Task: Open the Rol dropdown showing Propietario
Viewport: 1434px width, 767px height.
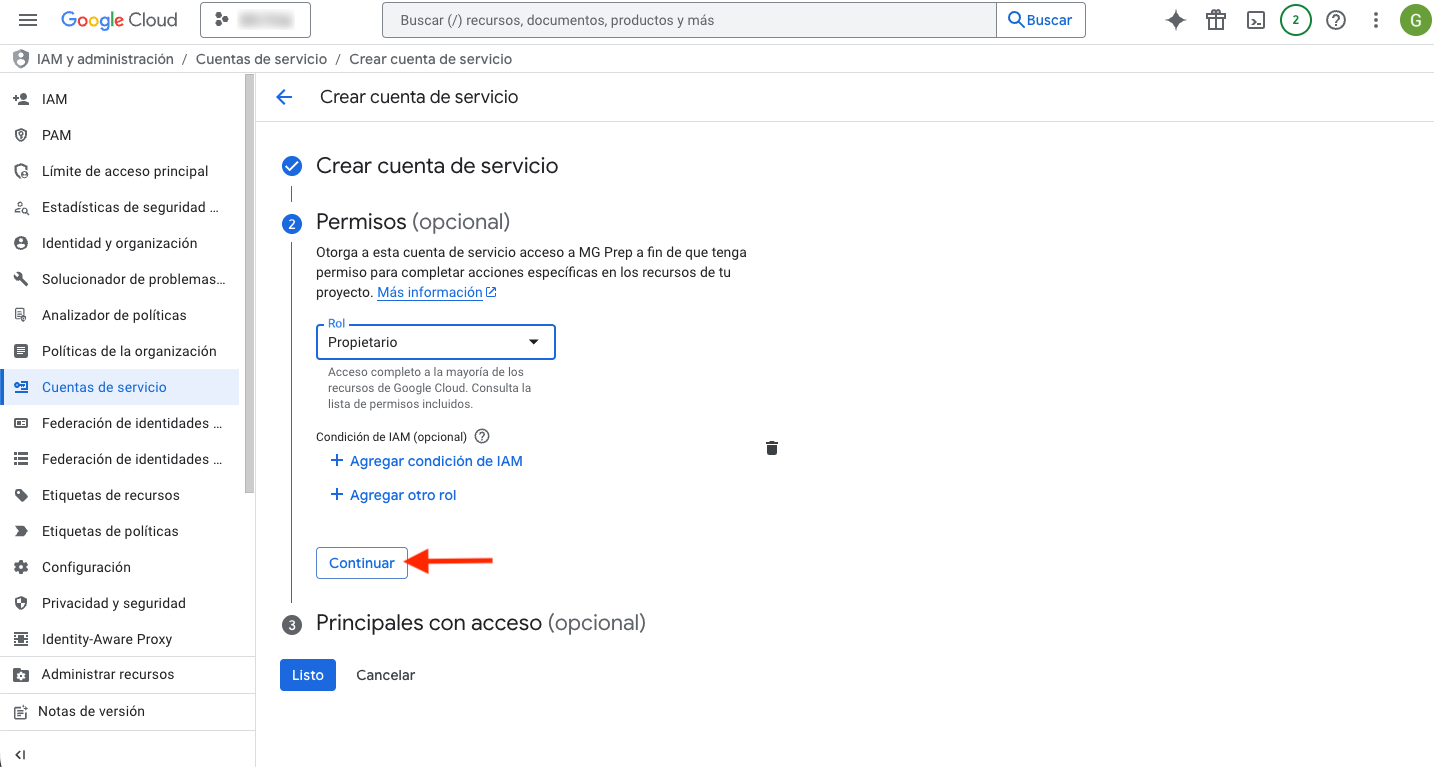Action: pos(435,342)
